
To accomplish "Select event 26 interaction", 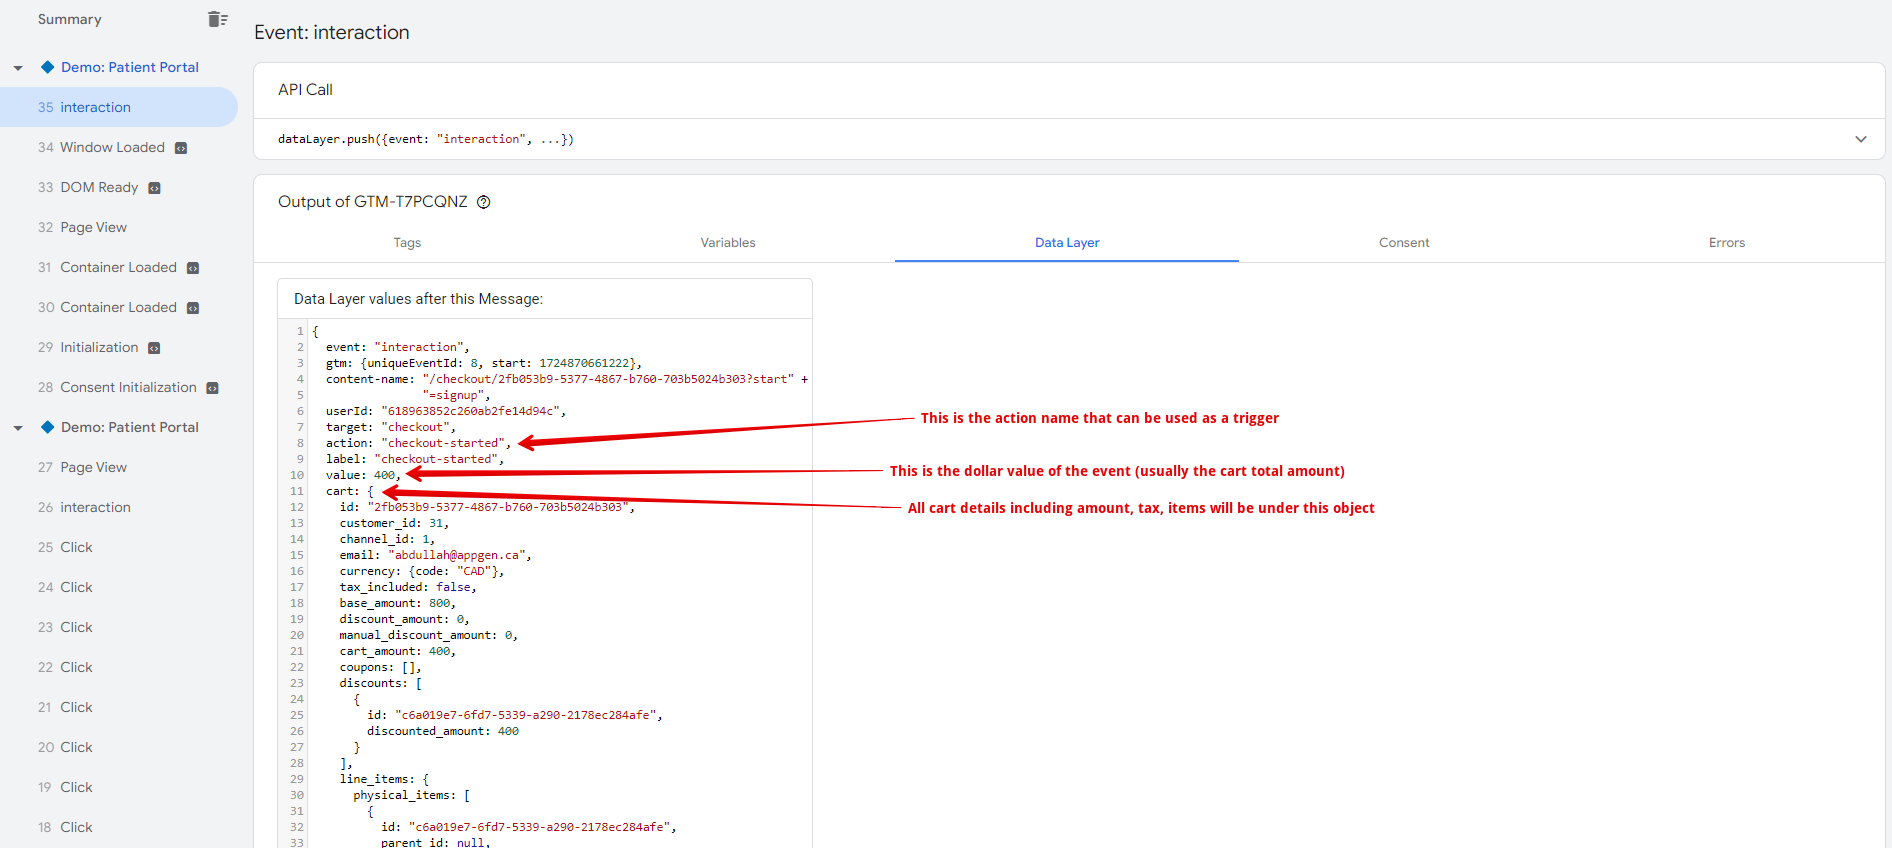I will [95, 507].
